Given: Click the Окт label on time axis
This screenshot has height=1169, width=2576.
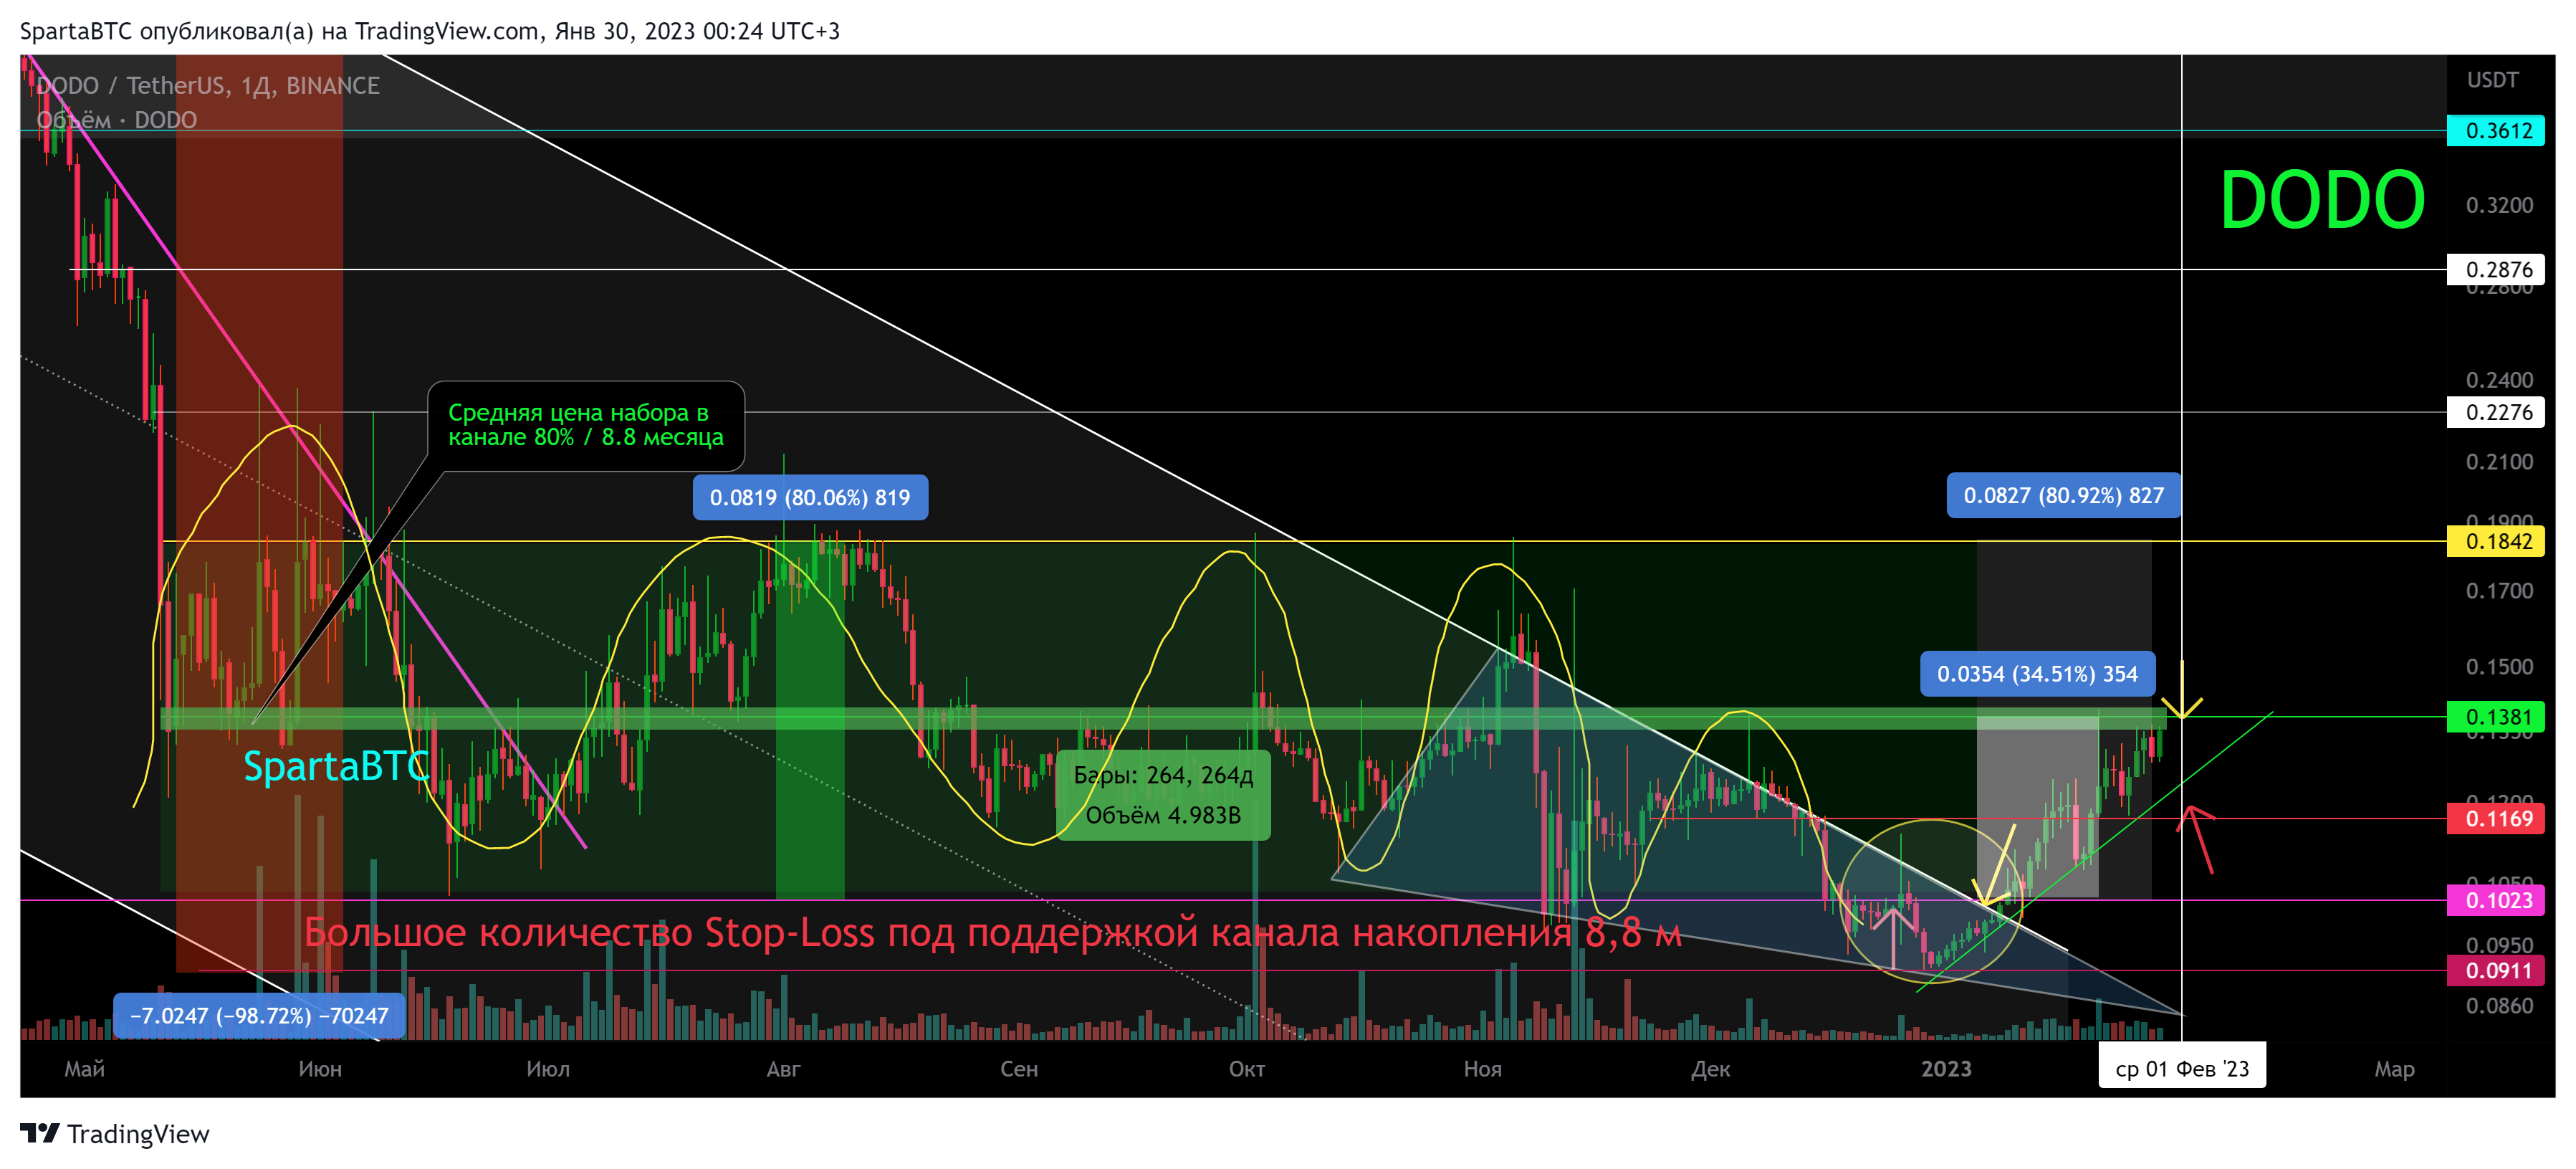Looking at the screenshot, I should point(1247,1069).
